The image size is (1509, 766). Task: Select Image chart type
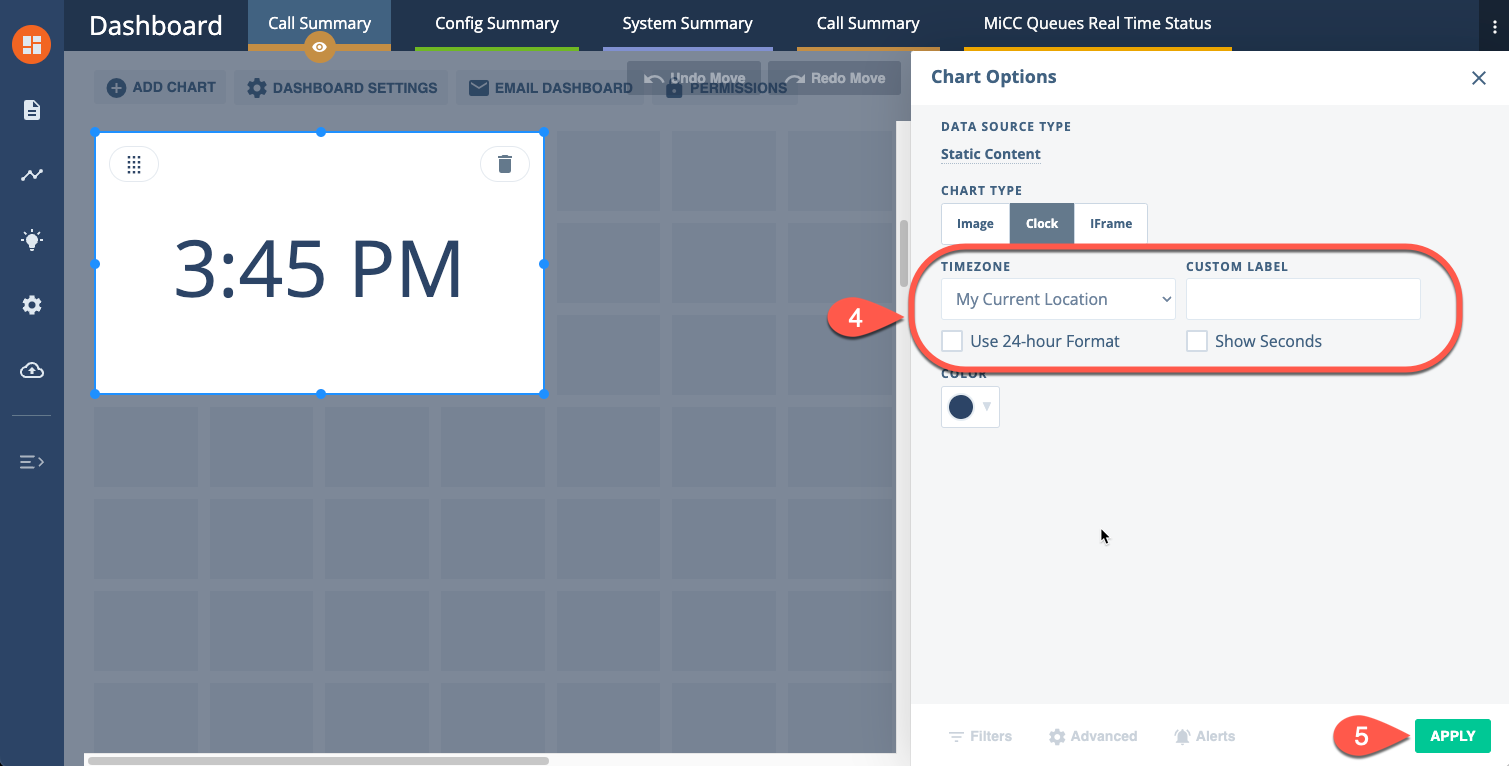pyautogui.click(x=975, y=224)
